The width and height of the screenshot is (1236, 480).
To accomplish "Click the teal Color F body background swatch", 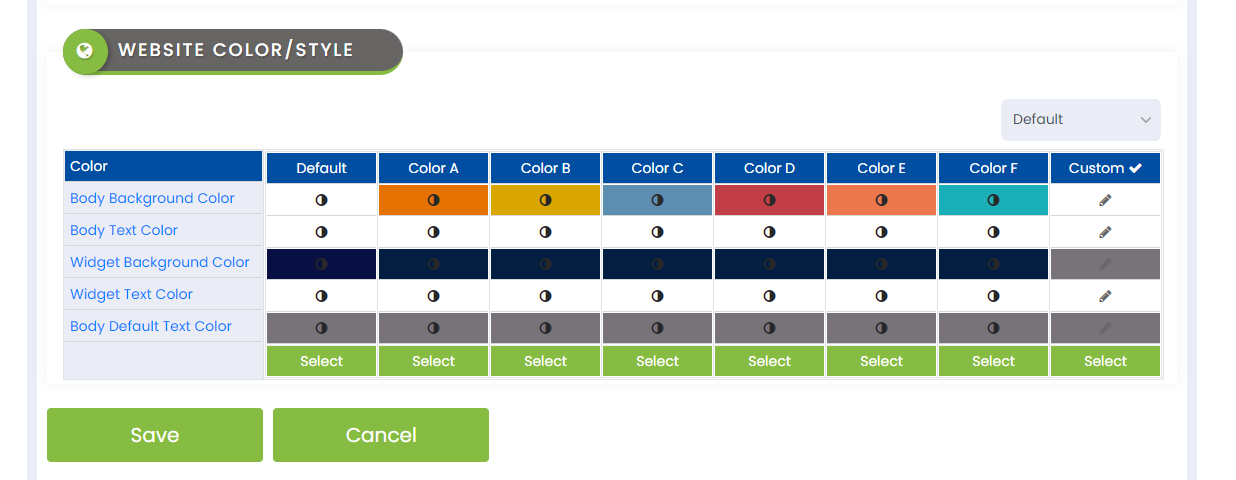I will click(993, 200).
